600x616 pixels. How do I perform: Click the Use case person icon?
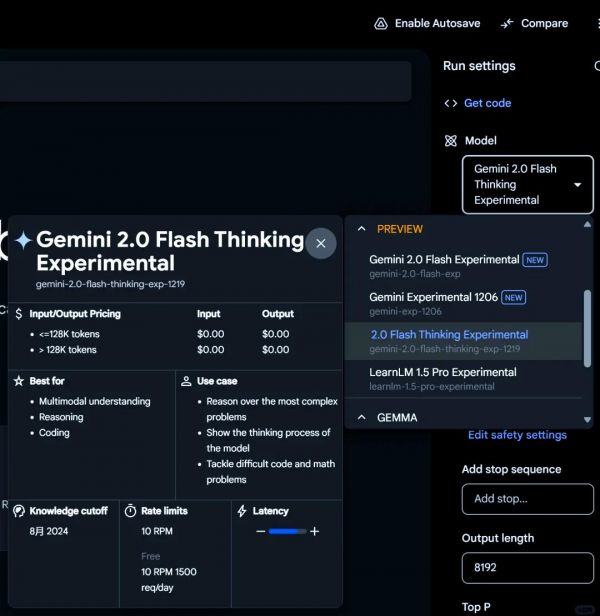pos(186,381)
